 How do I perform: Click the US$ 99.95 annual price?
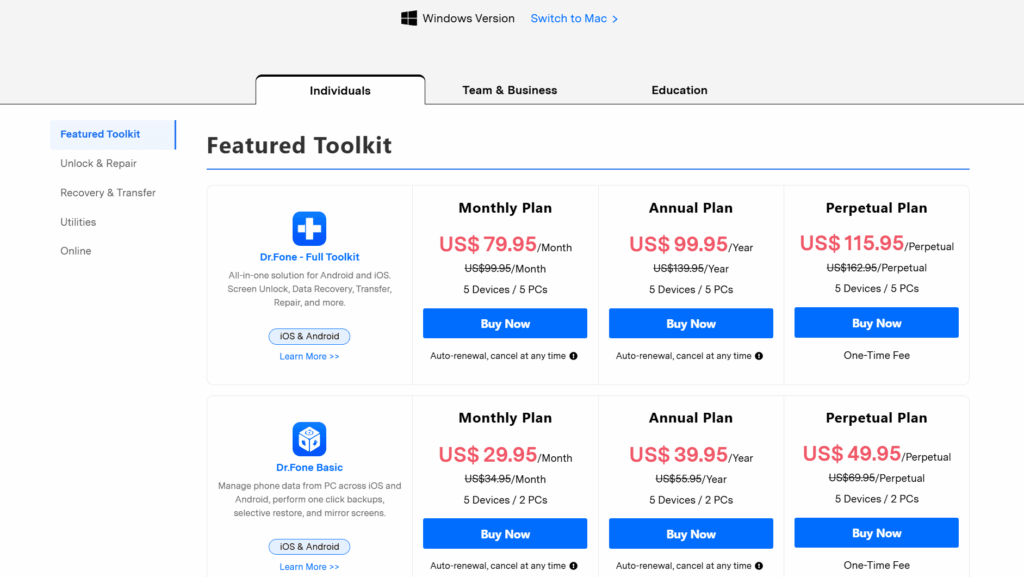pos(678,244)
